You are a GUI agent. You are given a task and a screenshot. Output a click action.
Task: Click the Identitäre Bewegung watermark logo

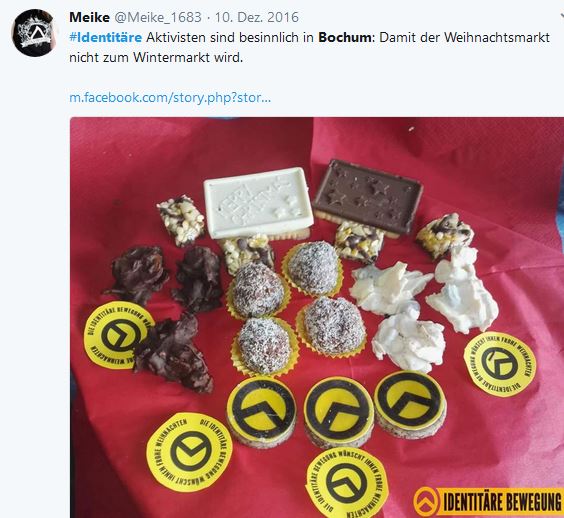[x=488, y=501]
